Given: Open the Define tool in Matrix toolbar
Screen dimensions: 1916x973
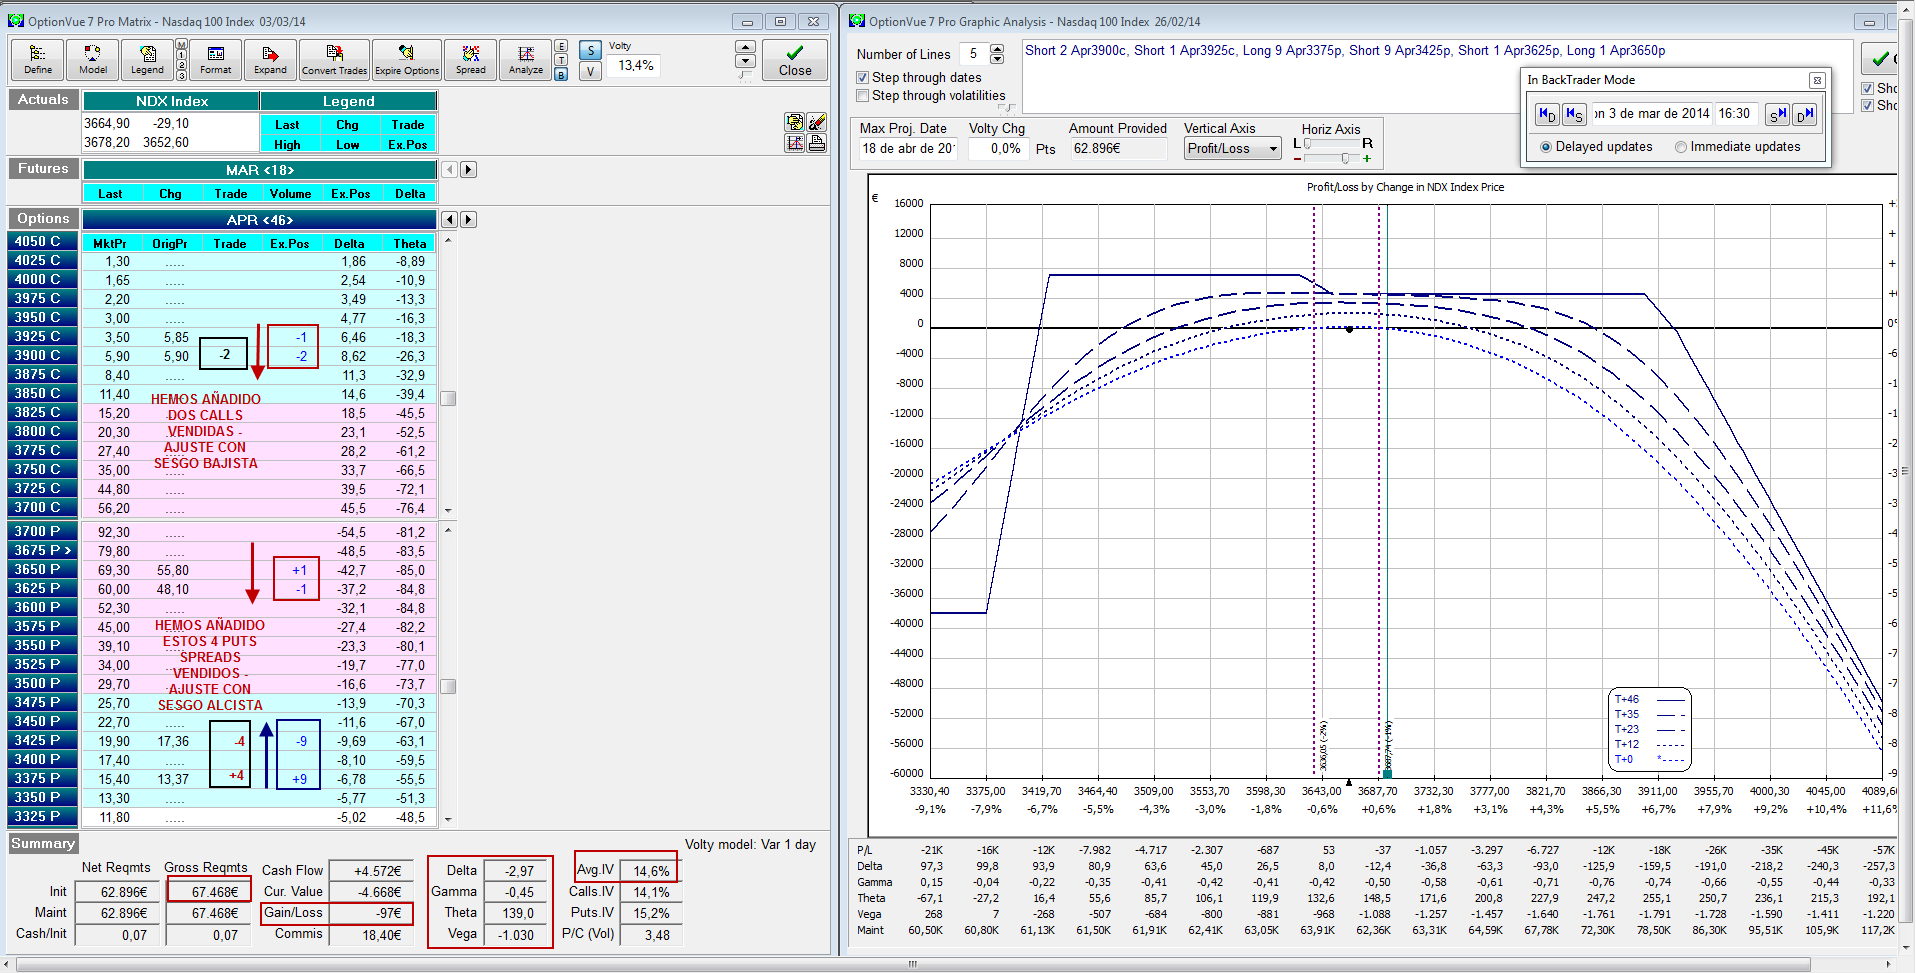Looking at the screenshot, I should [x=38, y=59].
